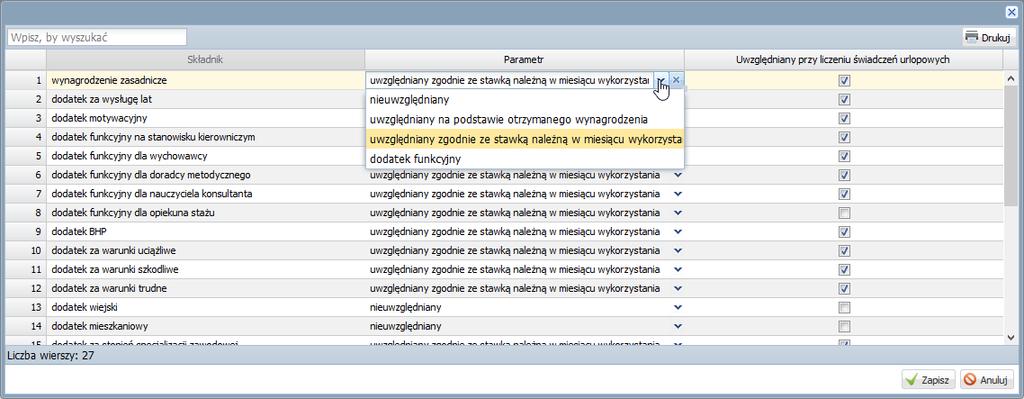Open parameter dropdown for warunki trudne row
1024x399 pixels.
coord(677,288)
